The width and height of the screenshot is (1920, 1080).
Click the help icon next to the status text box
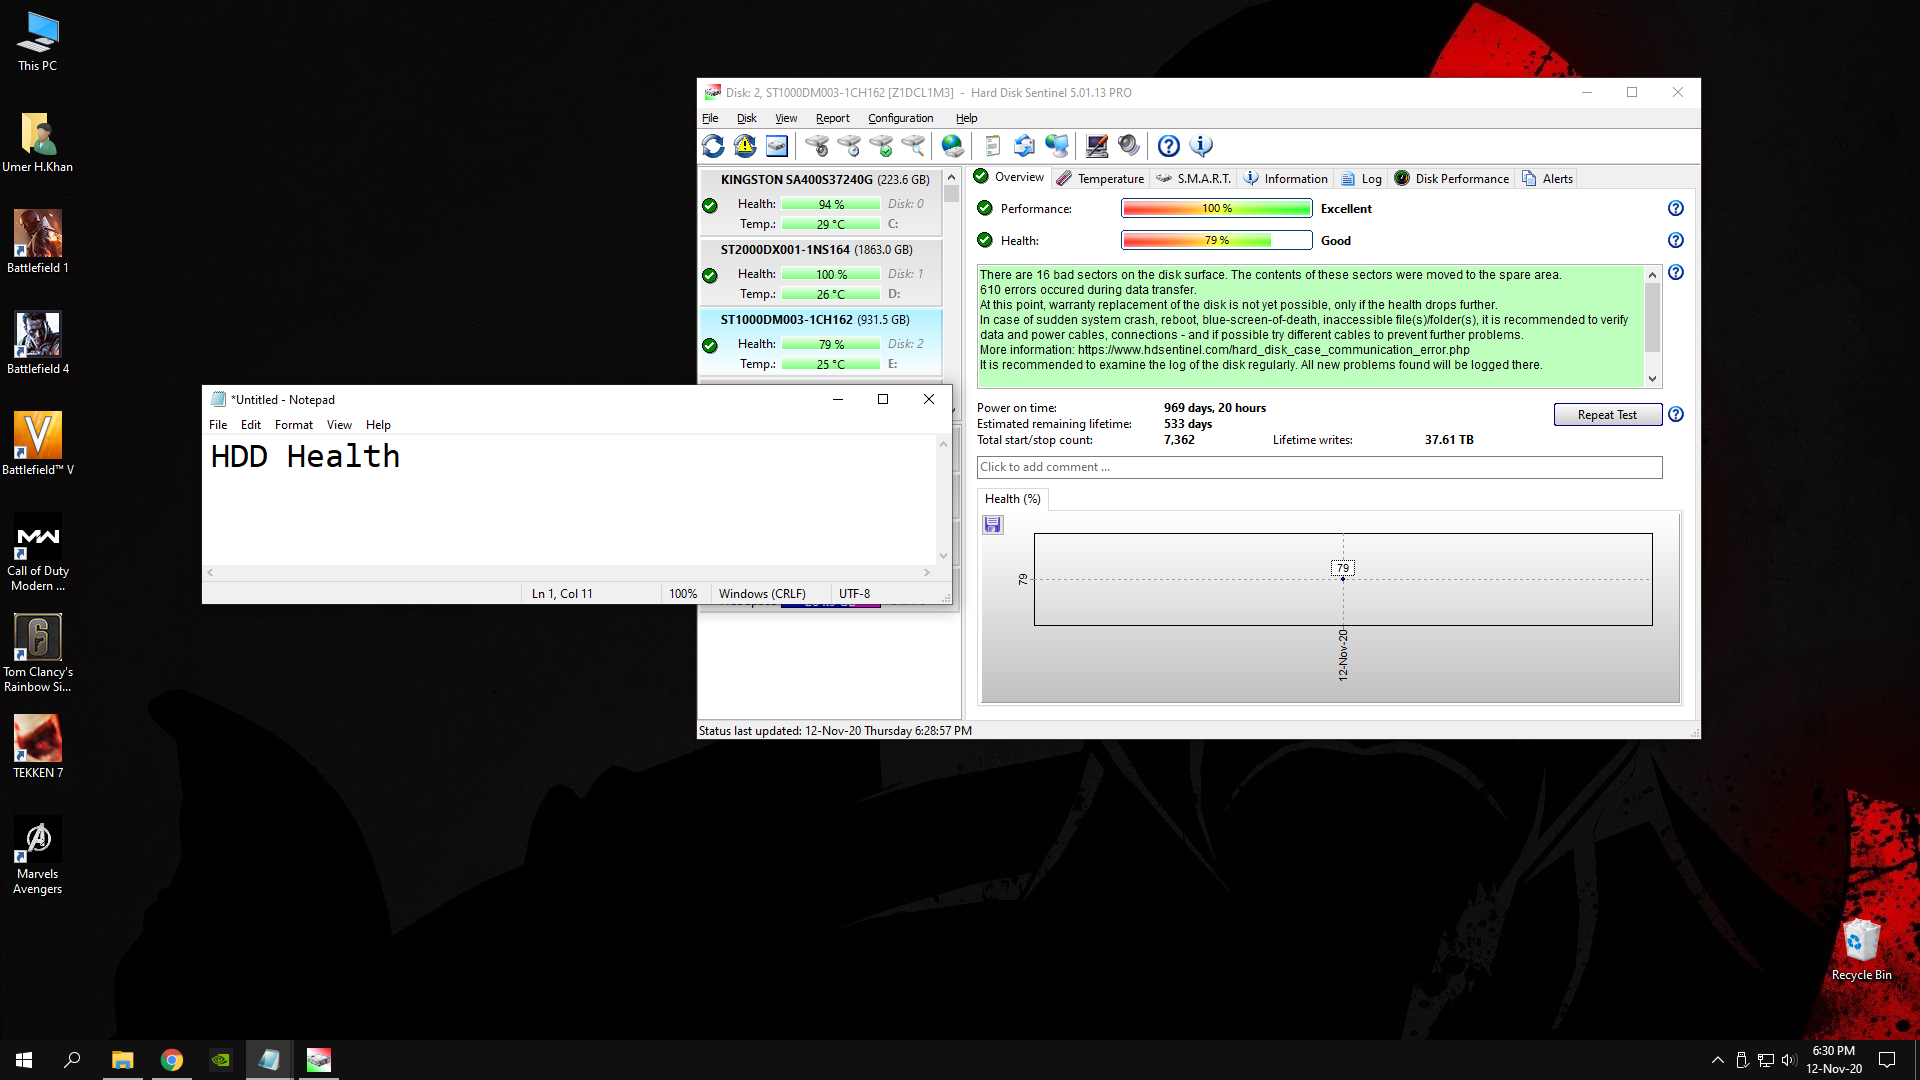pos(1676,272)
